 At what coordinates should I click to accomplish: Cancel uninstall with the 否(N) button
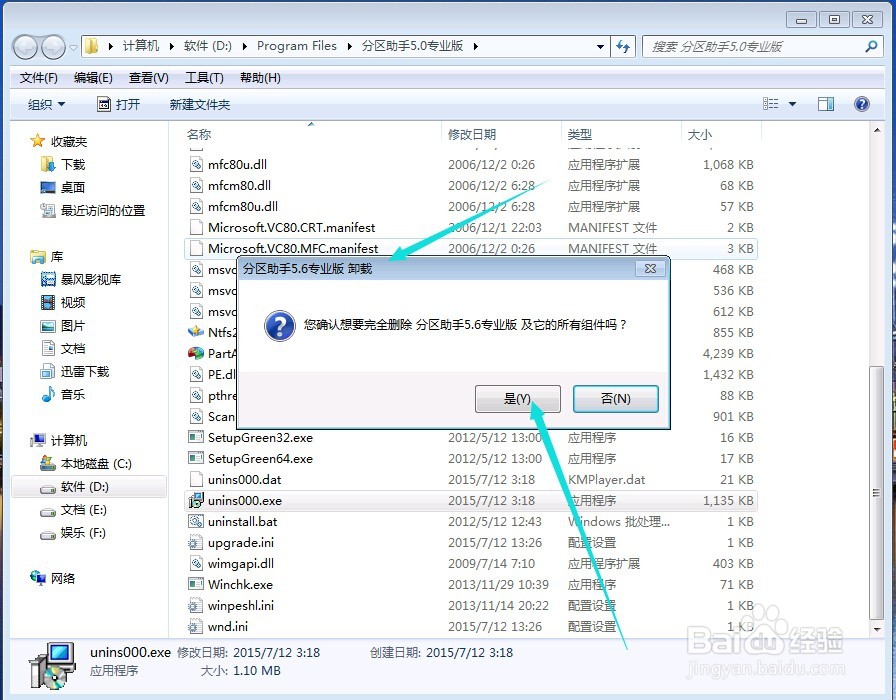point(615,398)
